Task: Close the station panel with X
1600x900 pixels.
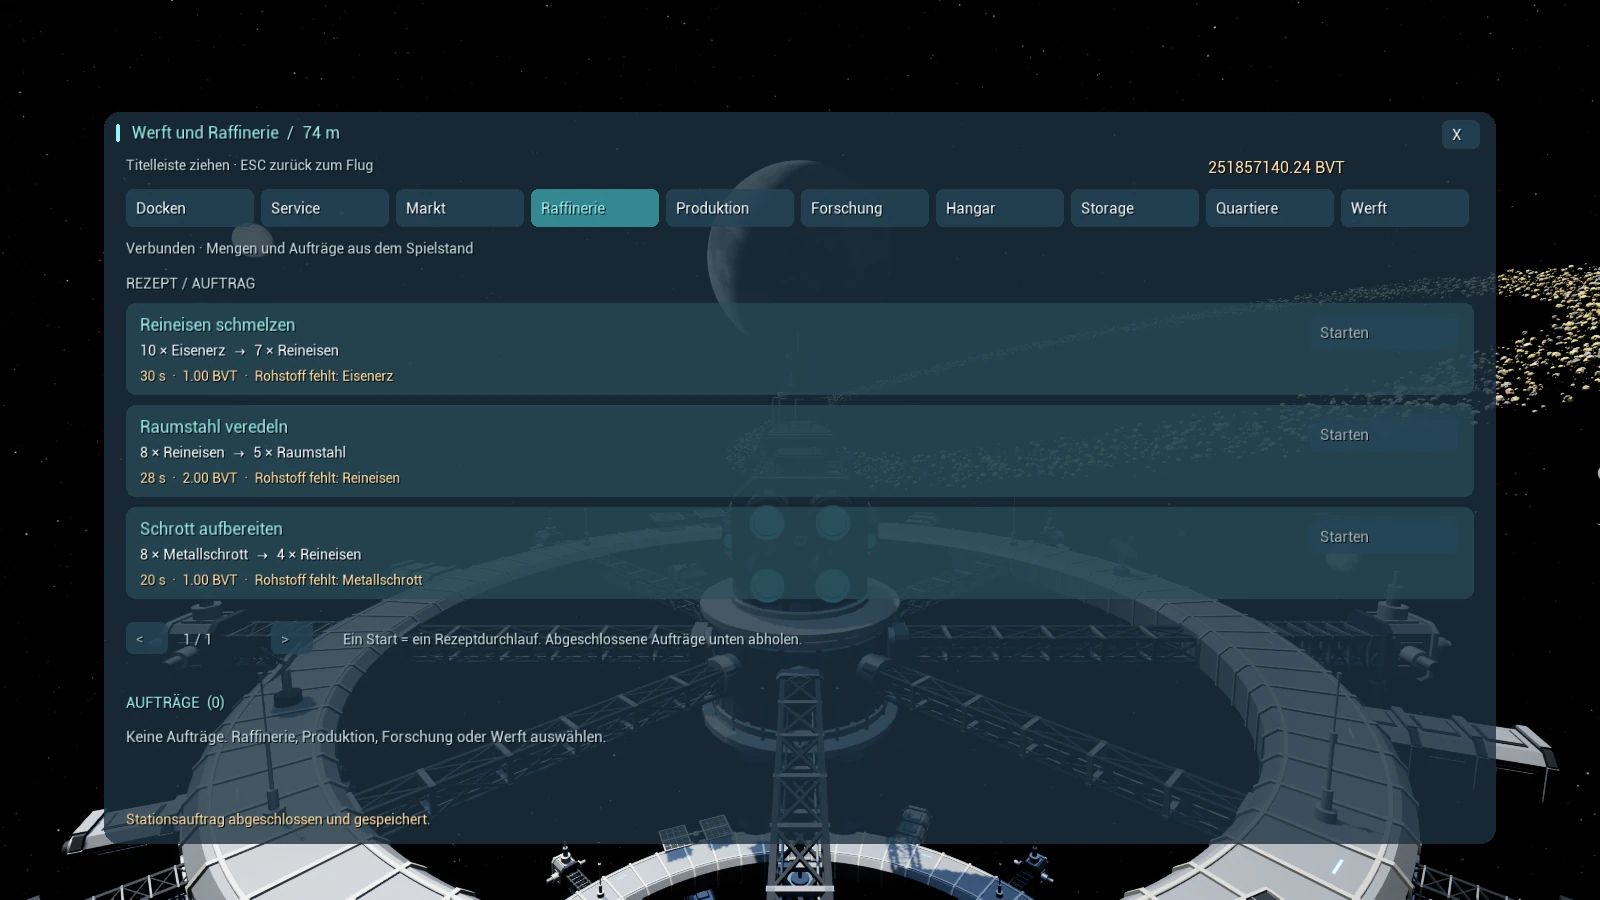Action: point(1461,134)
